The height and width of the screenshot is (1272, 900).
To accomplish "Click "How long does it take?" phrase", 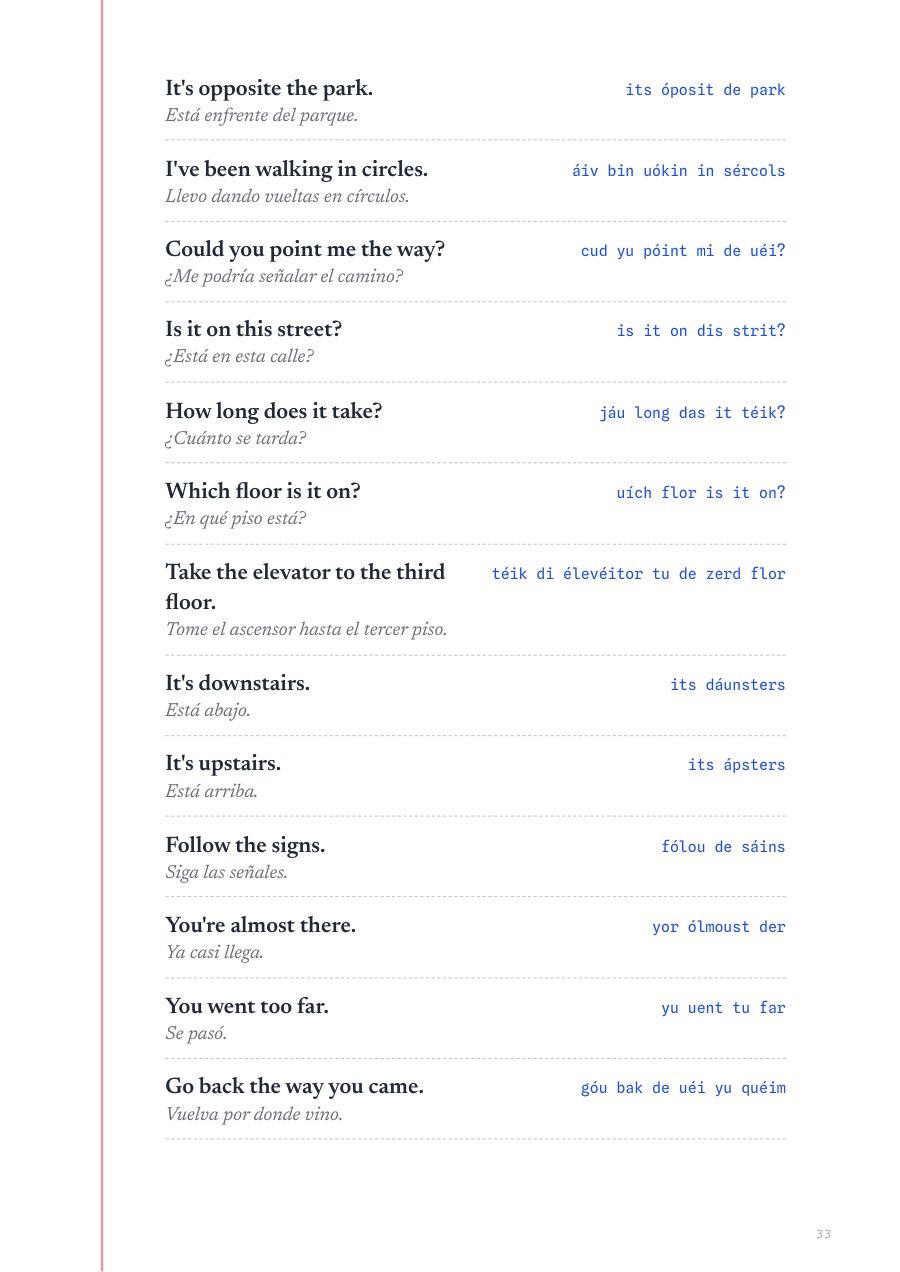I will [274, 411].
